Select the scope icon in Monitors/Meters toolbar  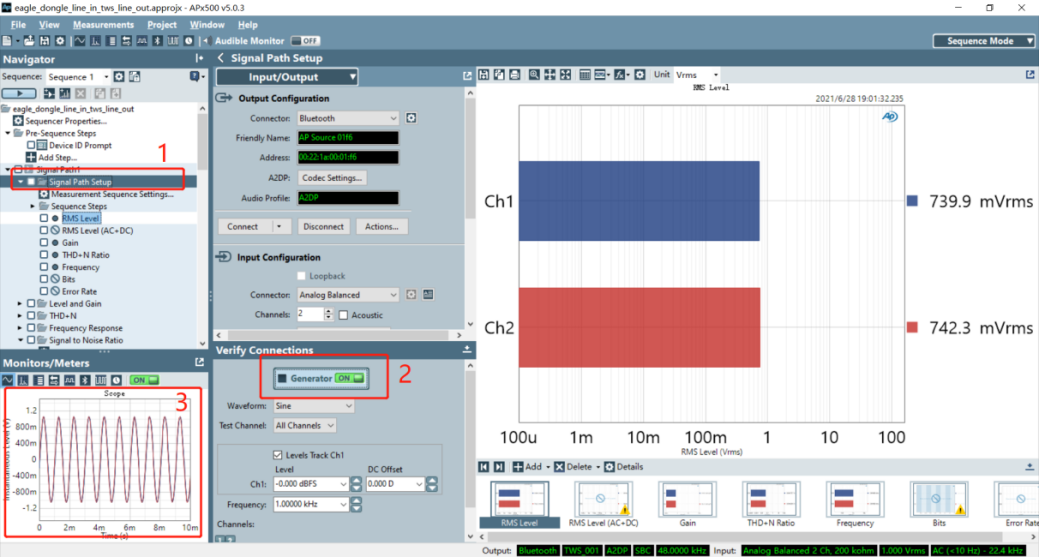[7, 380]
